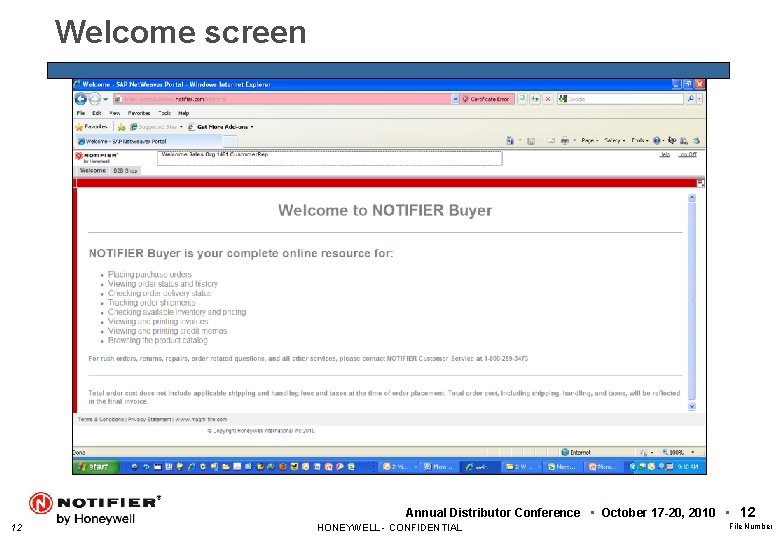Click the Terms & Conditions footer link
Image resolution: width=780 pixels, height=540 pixels.
(101, 420)
